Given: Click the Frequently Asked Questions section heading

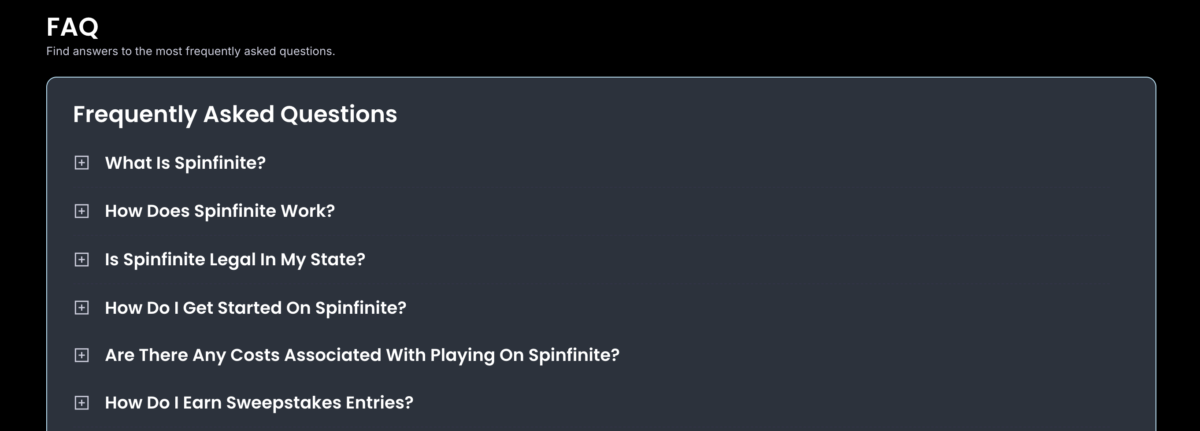Looking at the screenshot, I should pos(235,114).
